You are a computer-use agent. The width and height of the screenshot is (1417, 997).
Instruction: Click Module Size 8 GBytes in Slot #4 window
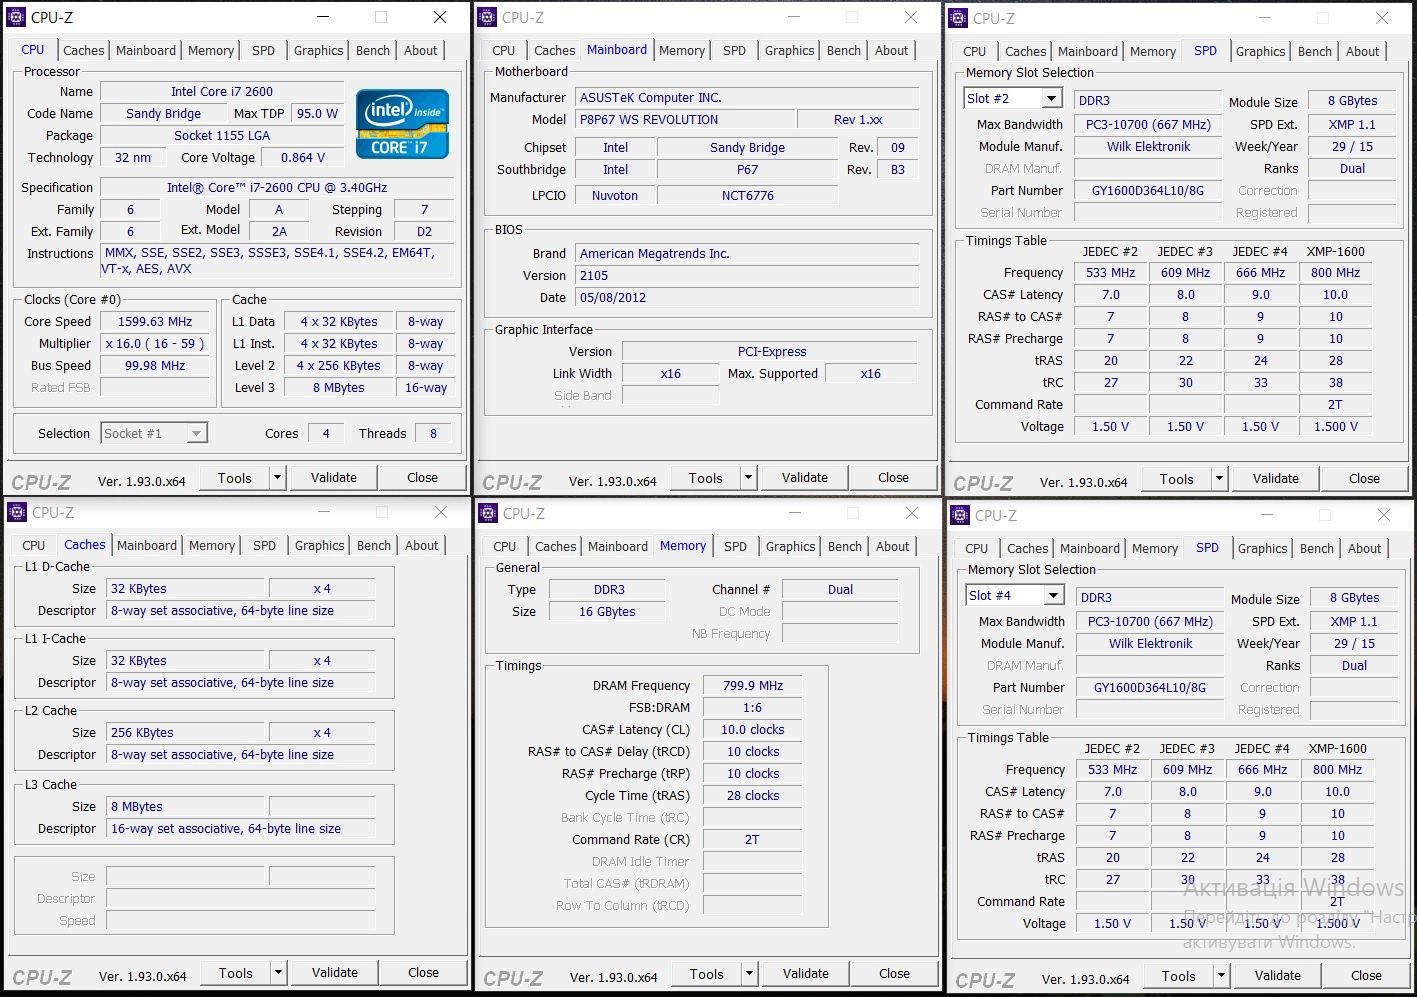pyautogui.click(x=1354, y=597)
